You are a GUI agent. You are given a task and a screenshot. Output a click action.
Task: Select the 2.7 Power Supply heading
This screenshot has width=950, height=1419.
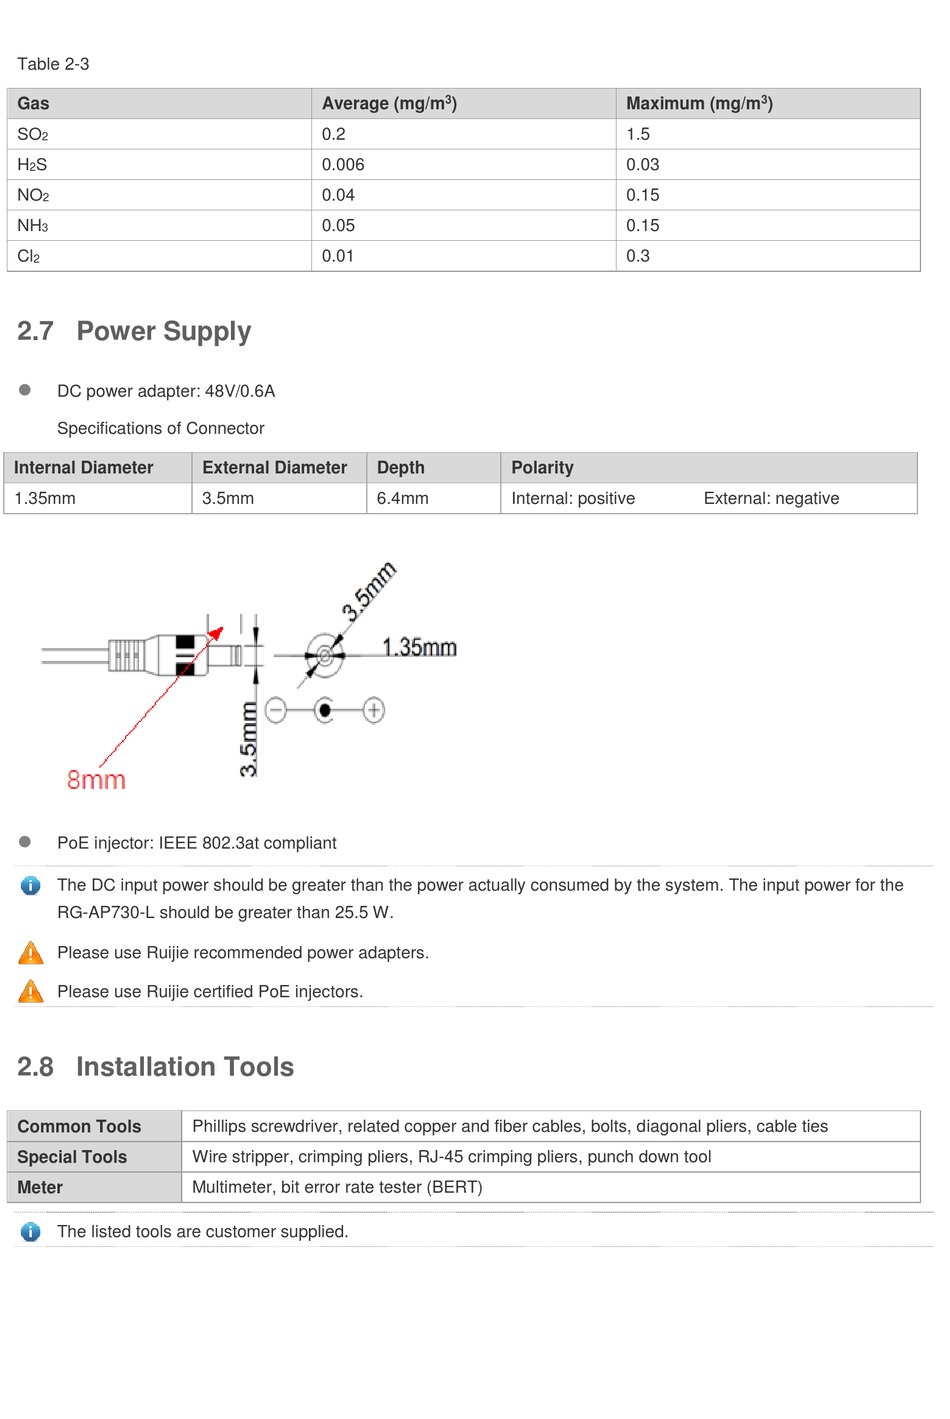(x=134, y=331)
